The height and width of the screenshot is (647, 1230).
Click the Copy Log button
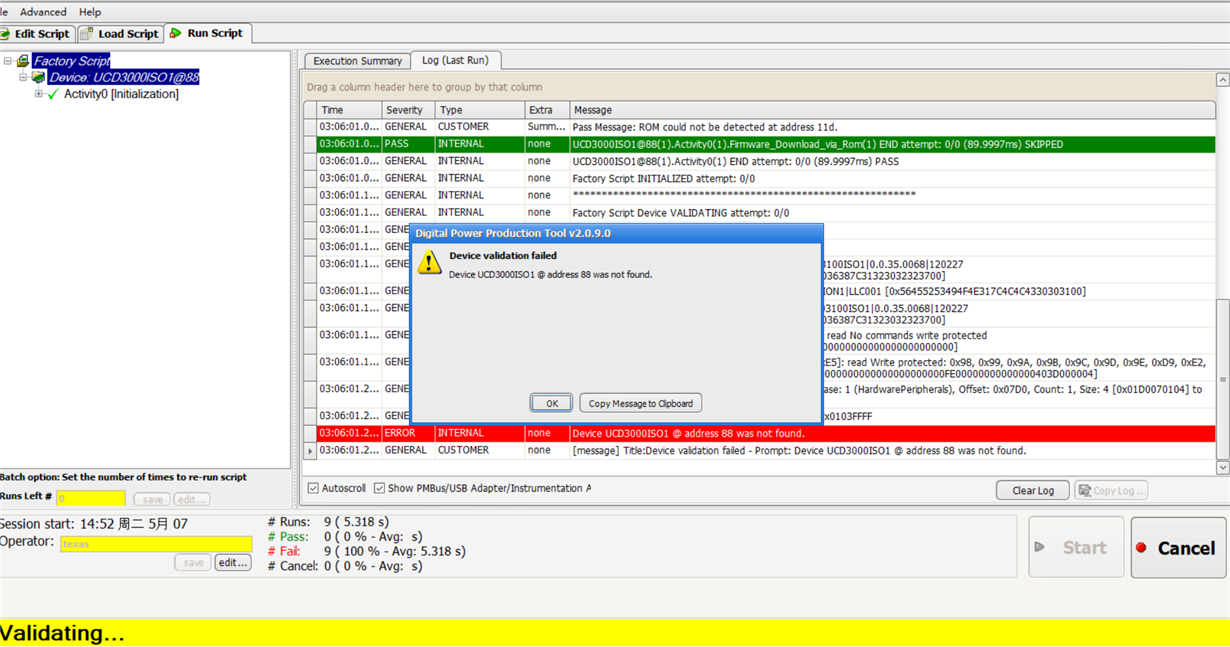pos(1110,490)
